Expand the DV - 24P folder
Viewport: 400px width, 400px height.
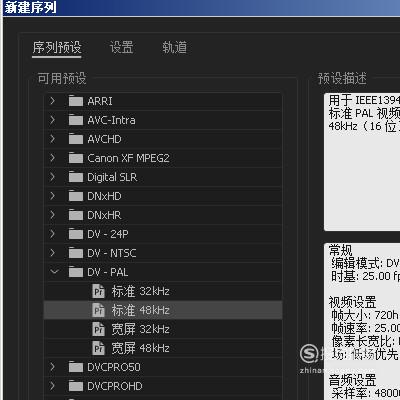tap(52, 234)
